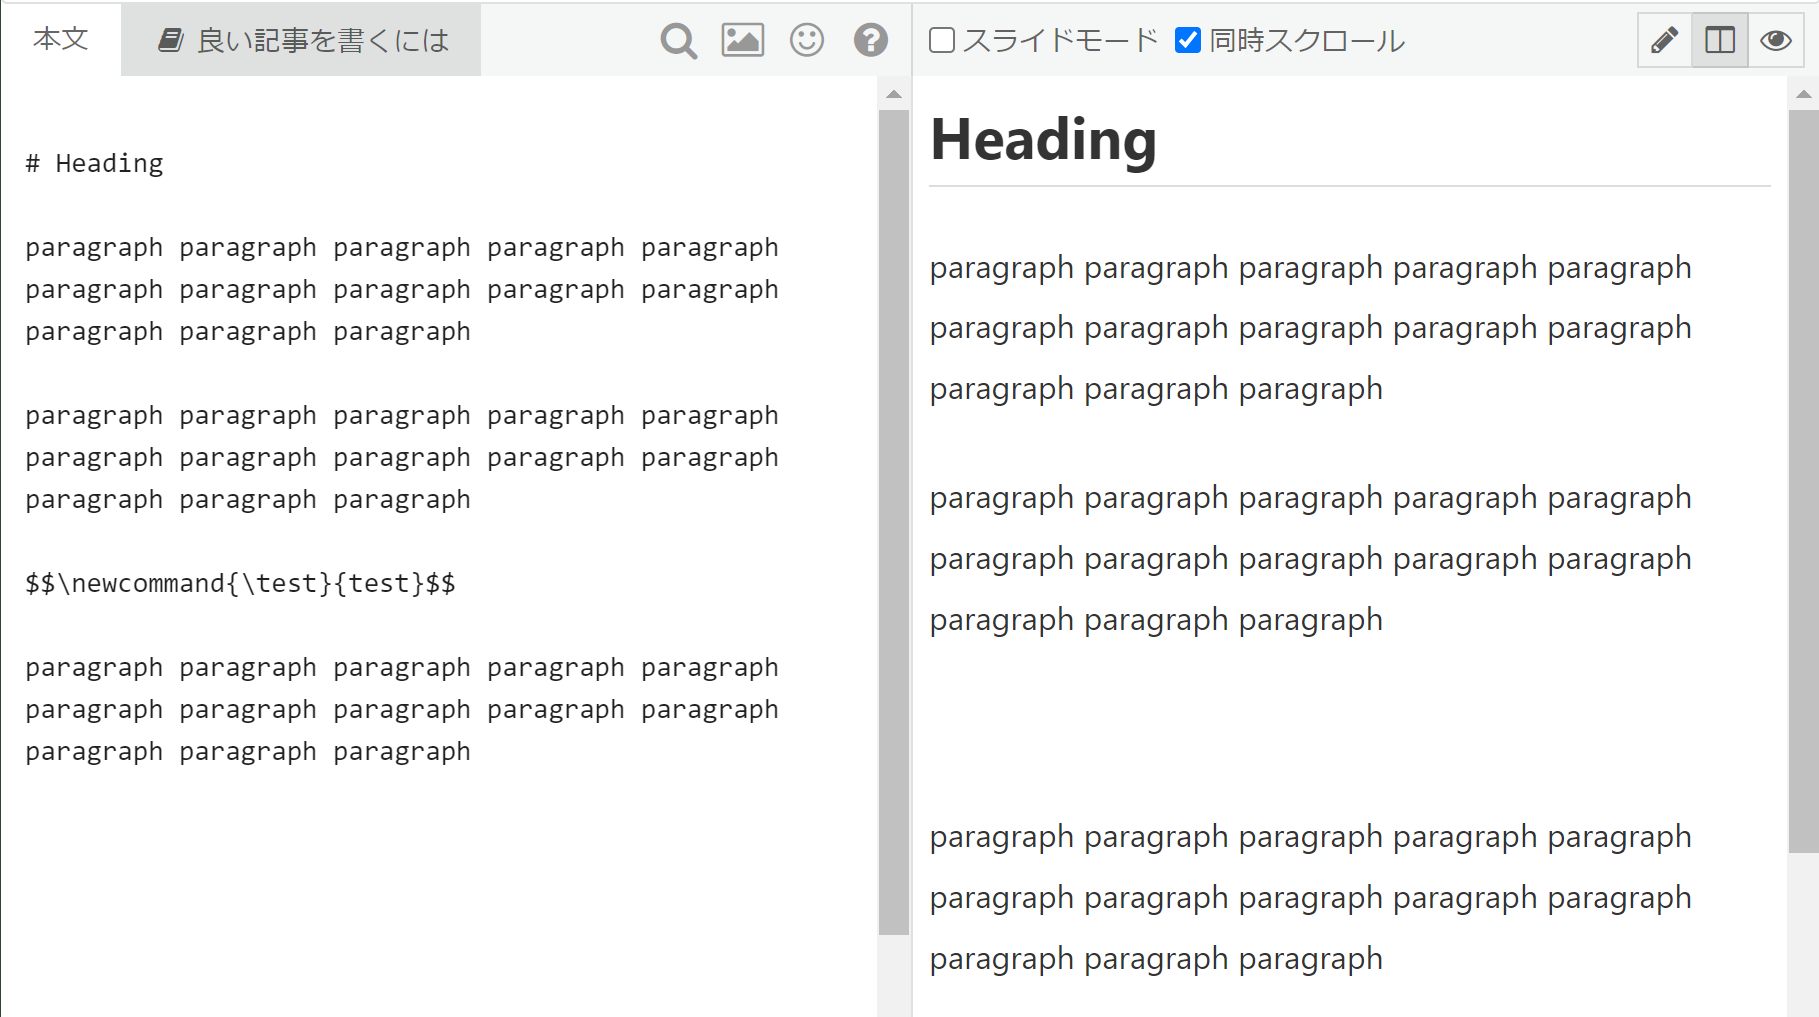Open the help question mark icon

(871, 40)
